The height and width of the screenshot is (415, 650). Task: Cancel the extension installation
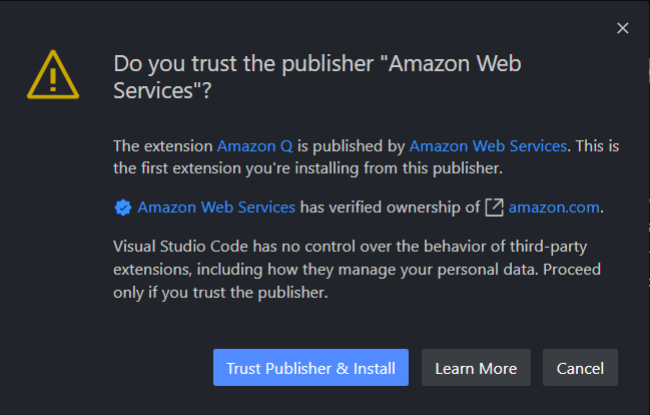[580, 368]
